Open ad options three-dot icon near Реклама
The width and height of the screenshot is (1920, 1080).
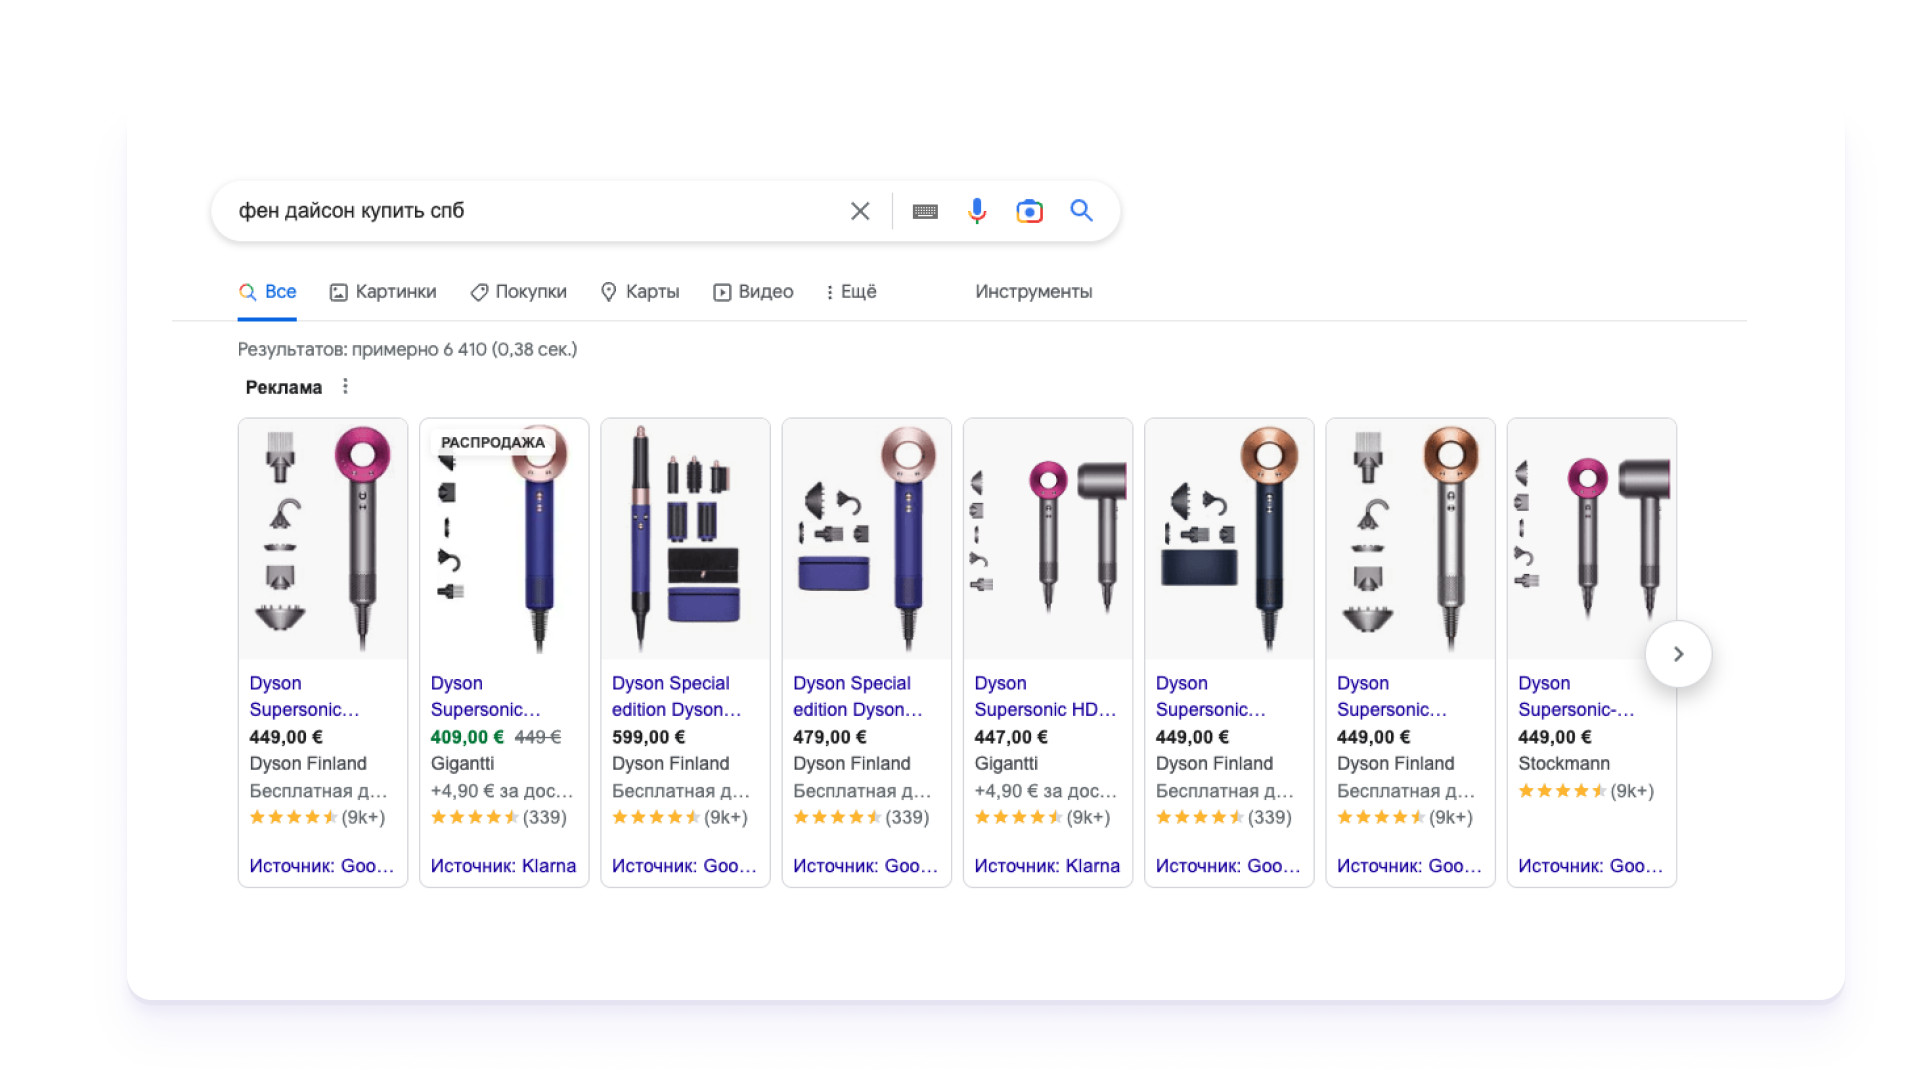(x=345, y=387)
